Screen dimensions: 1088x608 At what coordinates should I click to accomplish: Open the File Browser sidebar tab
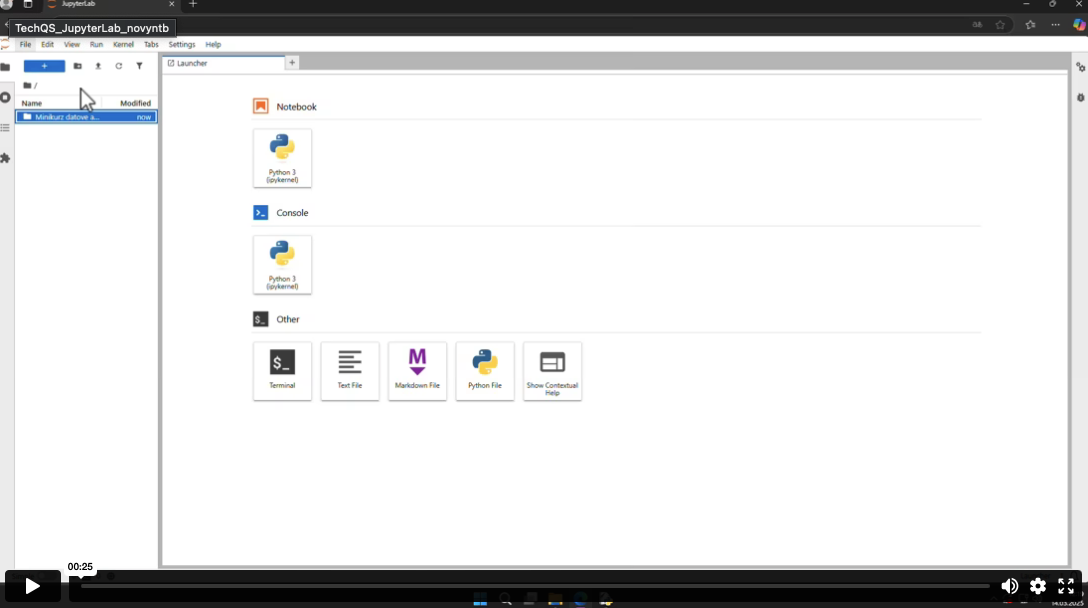tap(6, 67)
